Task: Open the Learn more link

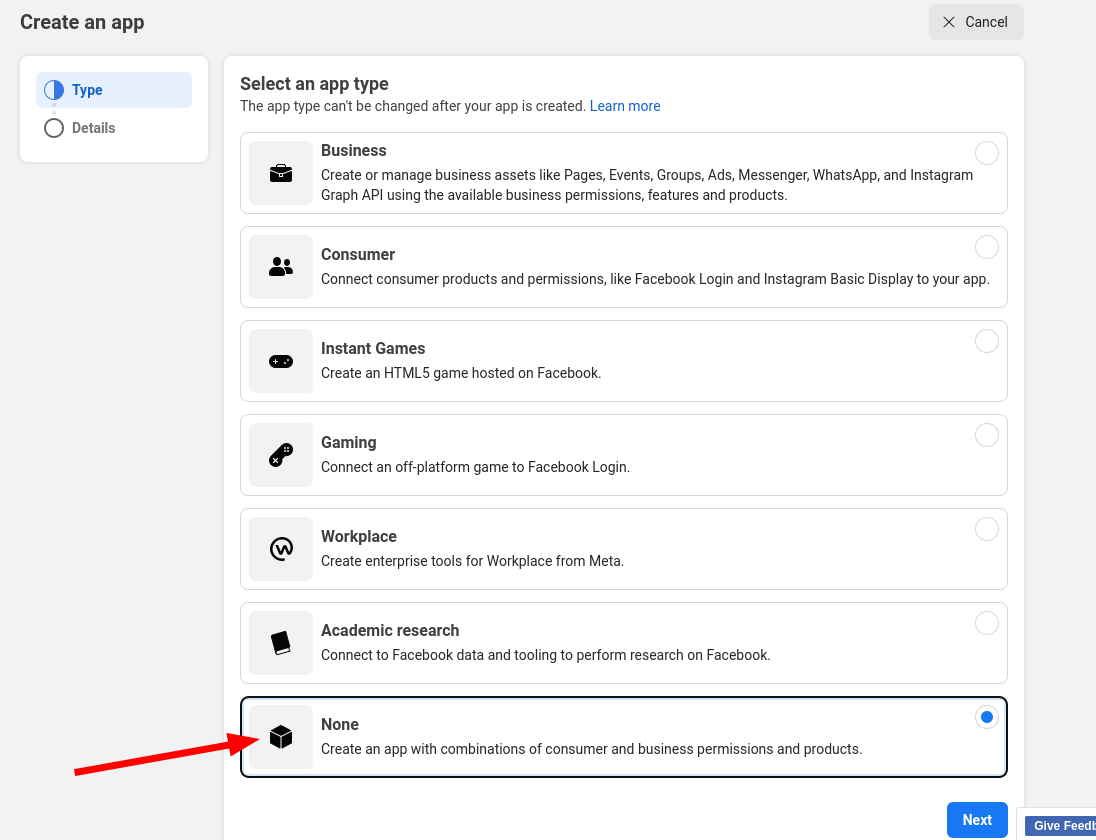Action: click(x=625, y=106)
